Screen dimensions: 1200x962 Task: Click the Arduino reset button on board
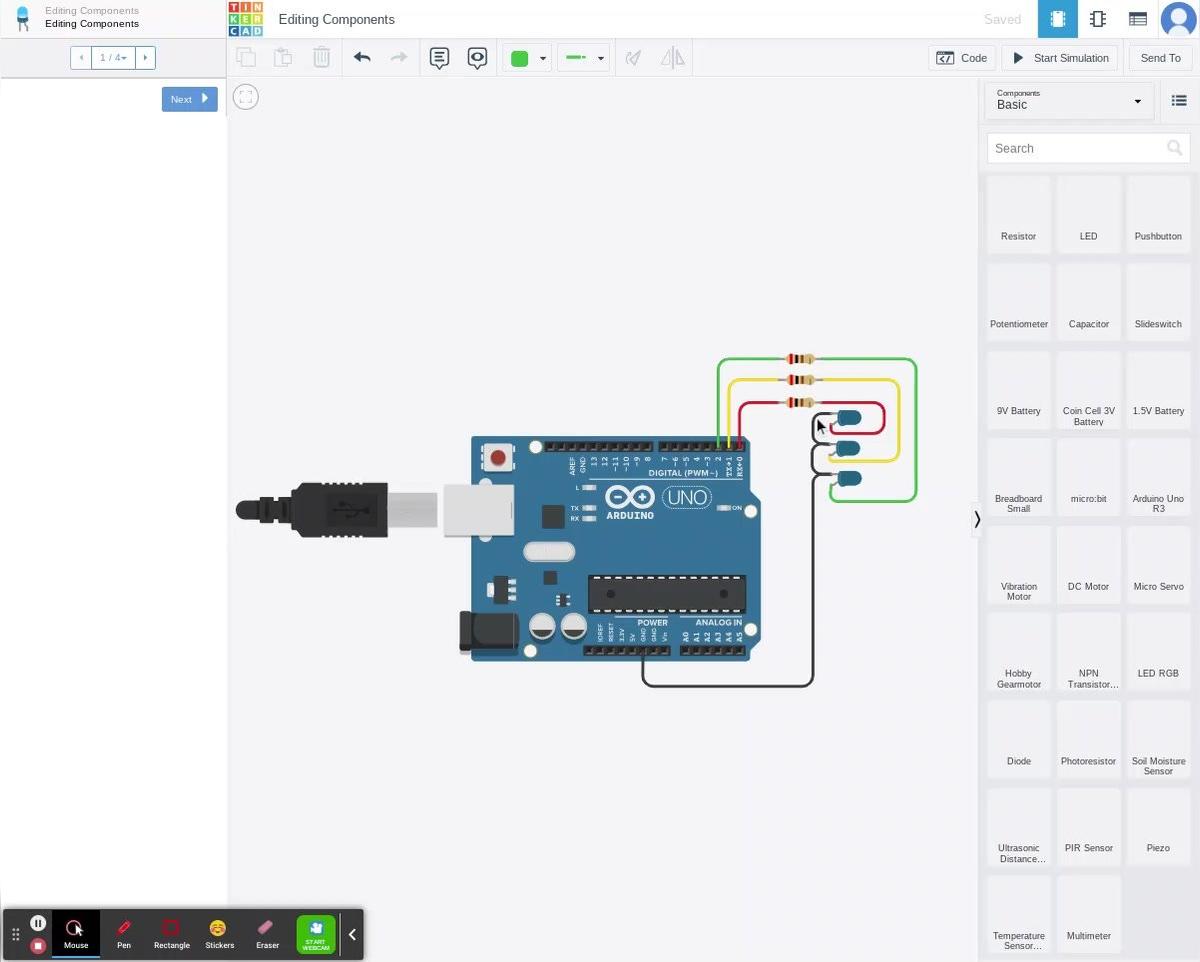tap(497, 458)
